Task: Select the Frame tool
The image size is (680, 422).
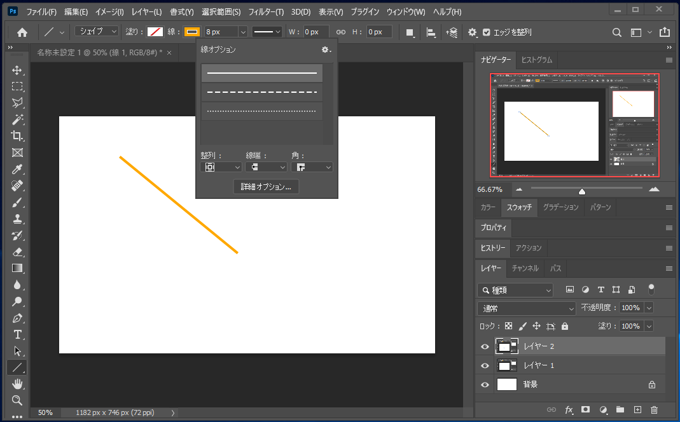Action: 17,153
